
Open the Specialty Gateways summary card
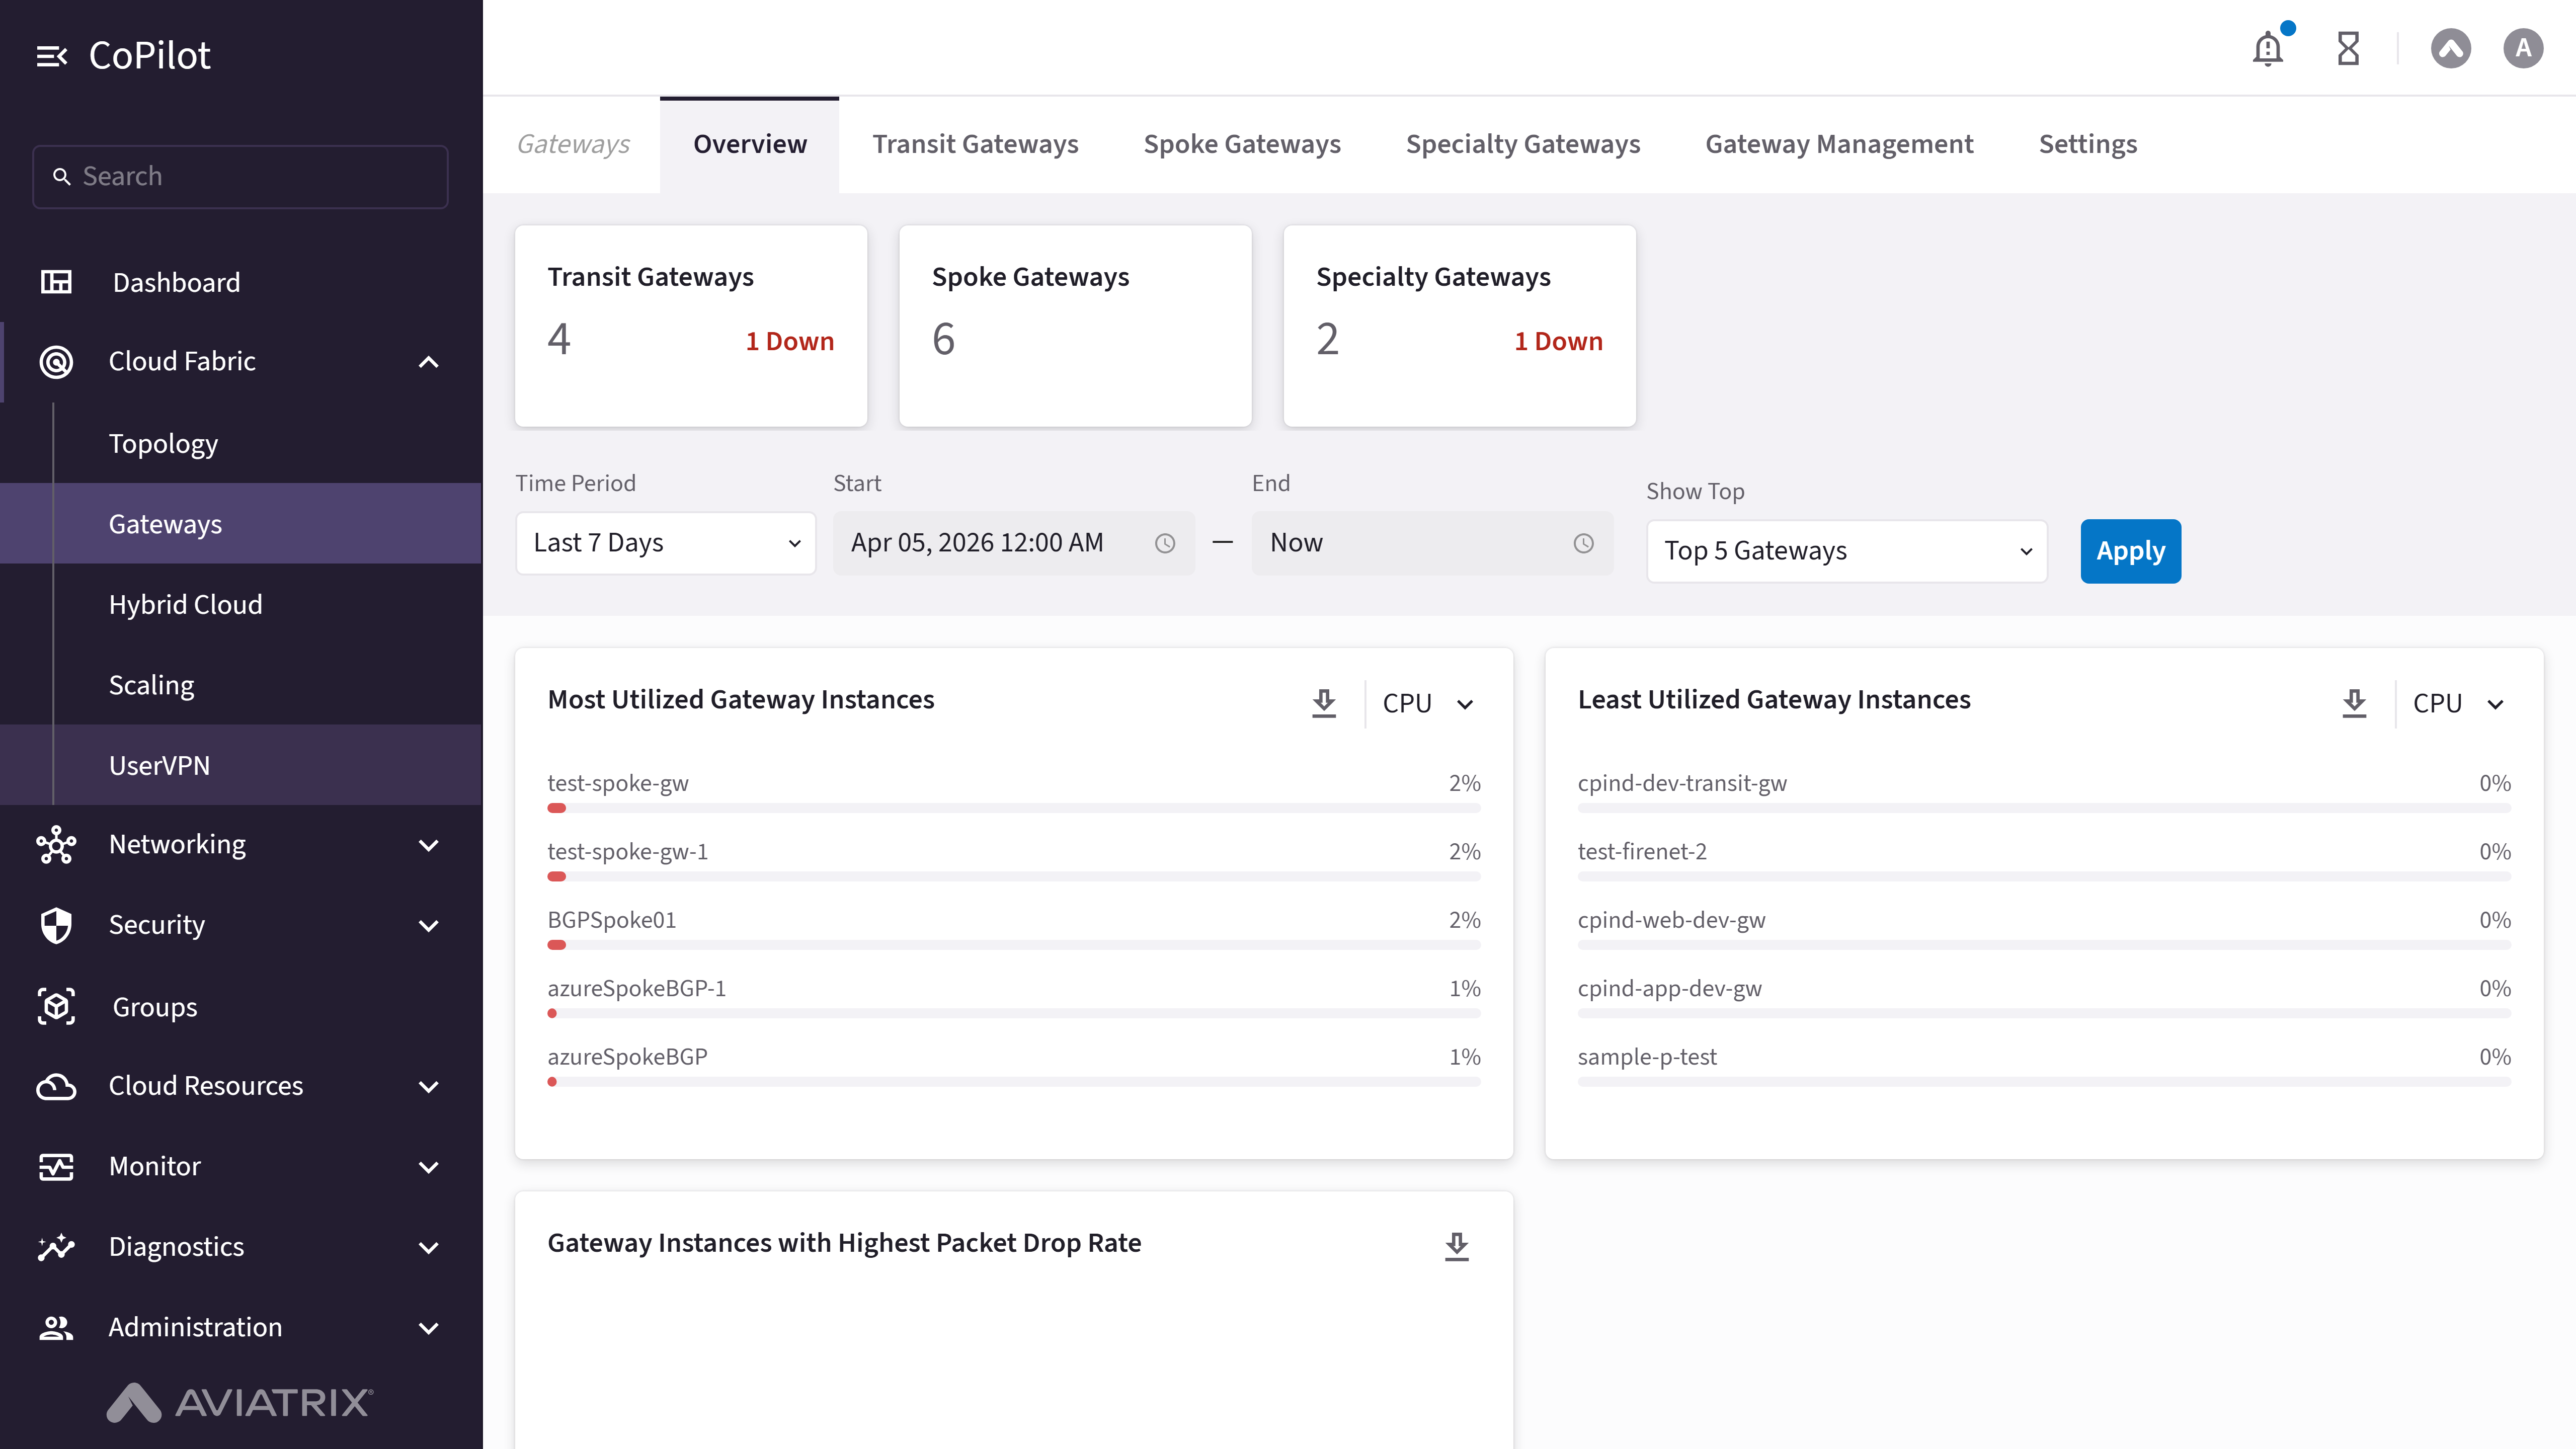tap(1460, 326)
